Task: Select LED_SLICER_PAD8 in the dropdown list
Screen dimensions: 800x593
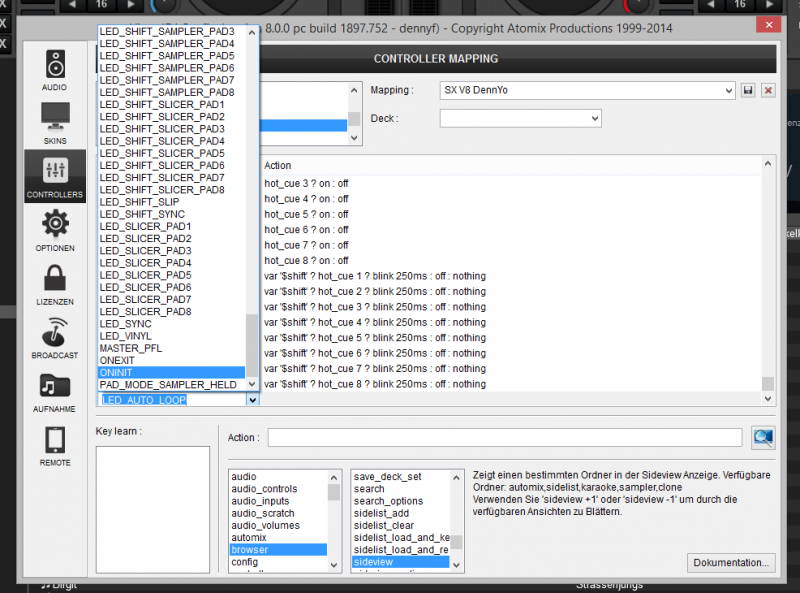Action: [171, 311]
